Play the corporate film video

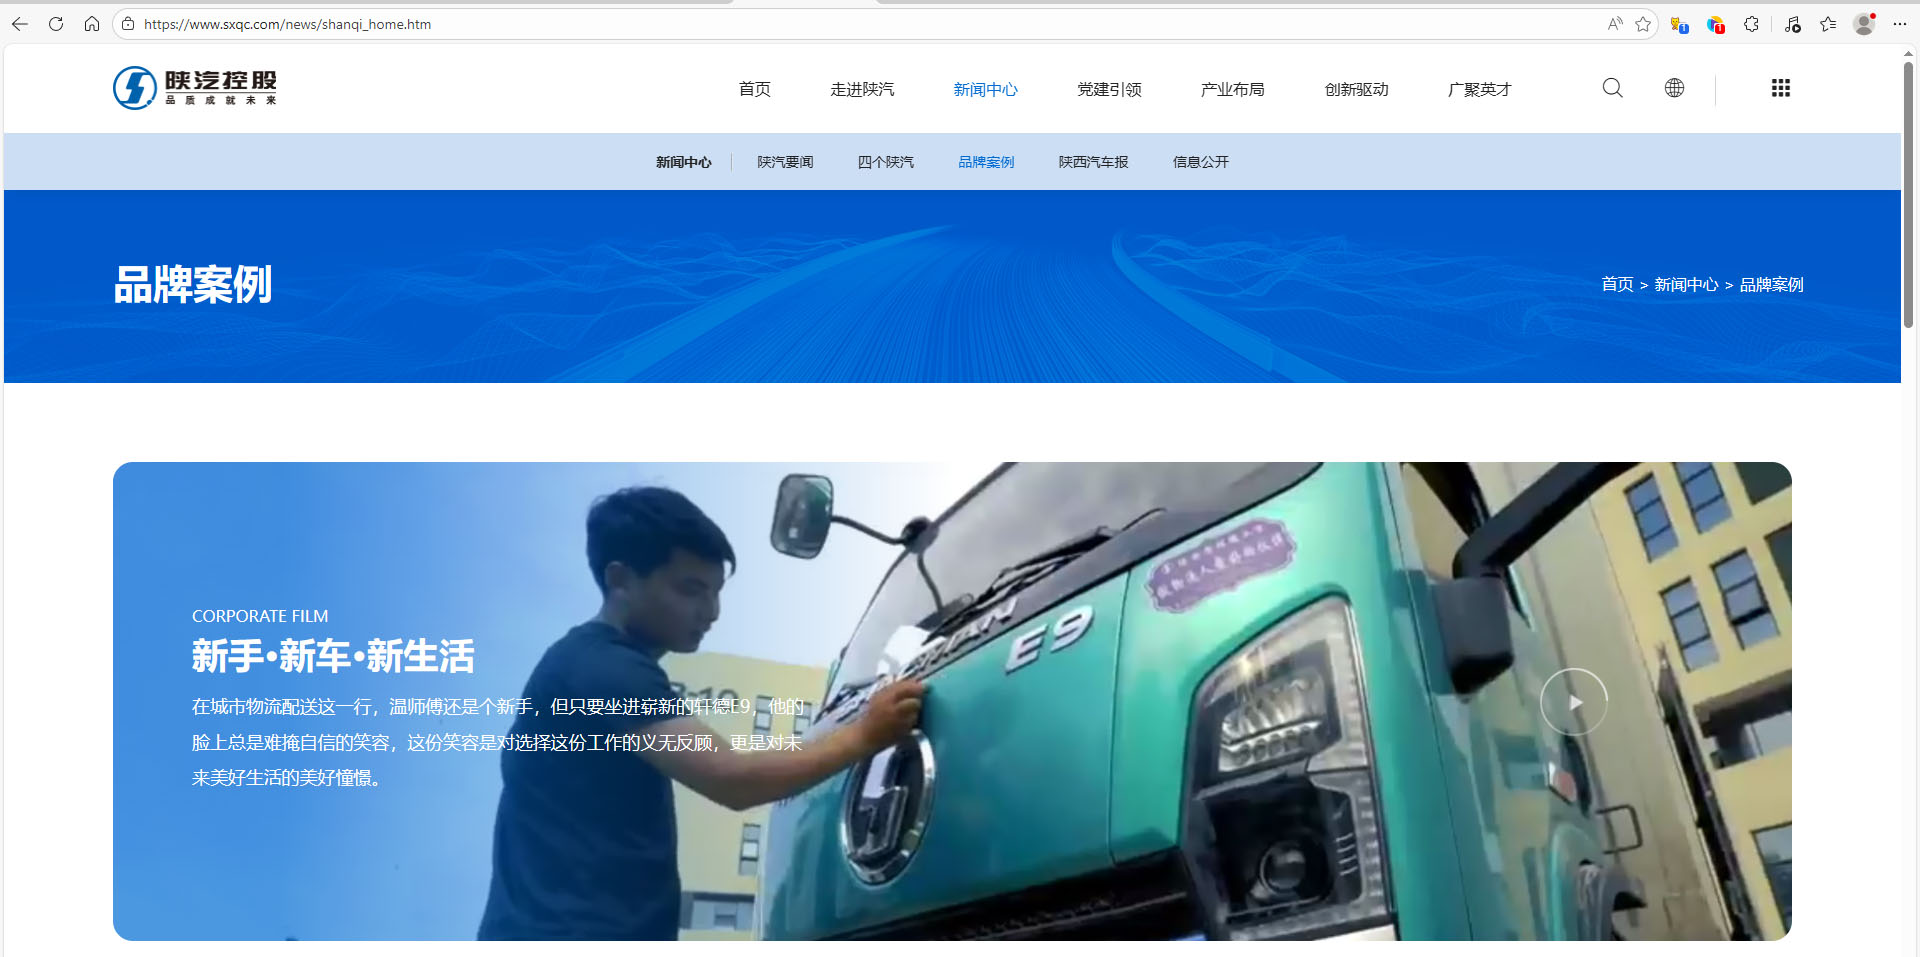click(x=1573, y=702)
